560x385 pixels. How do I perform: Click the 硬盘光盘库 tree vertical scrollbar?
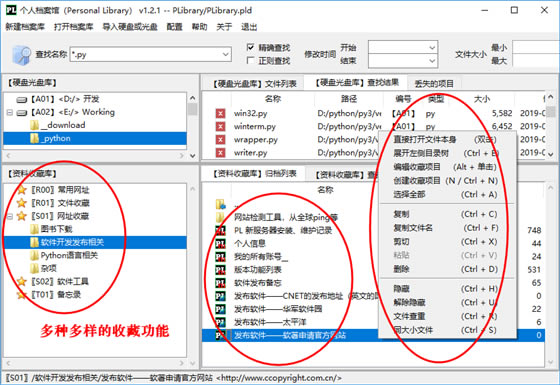192,127
